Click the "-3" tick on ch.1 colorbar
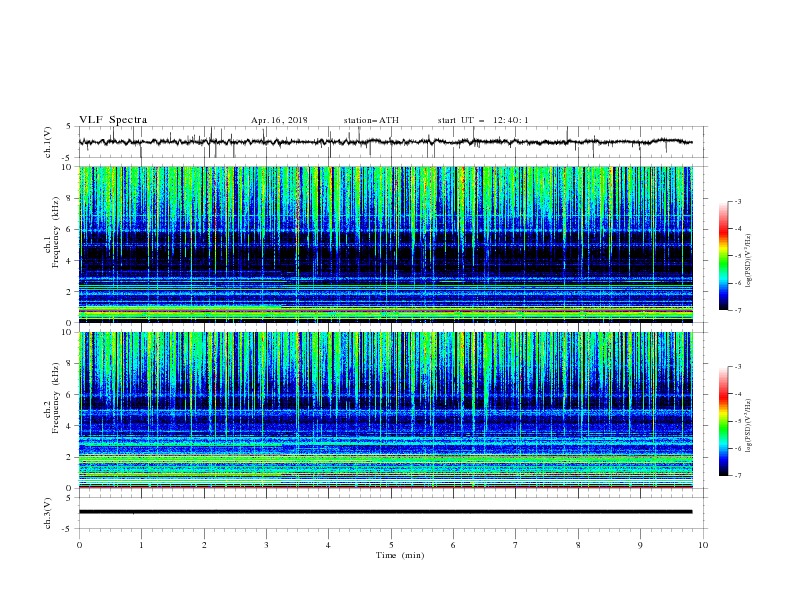This screenshot has width=792, height=612. [x=738, y=201]
